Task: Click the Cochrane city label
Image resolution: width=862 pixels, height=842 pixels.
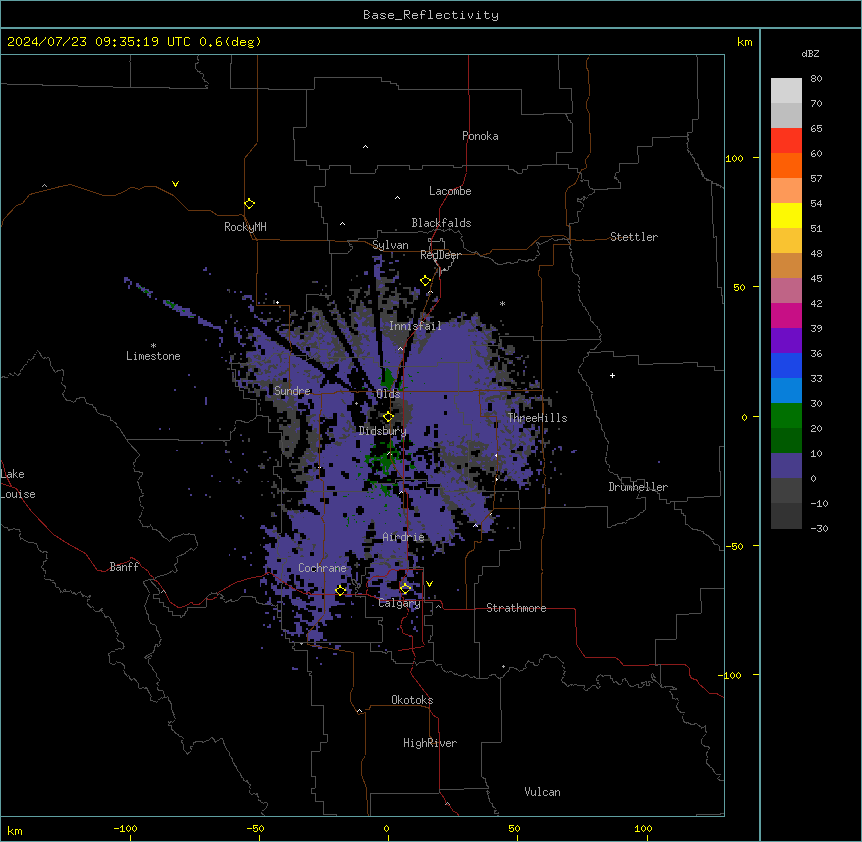Action: click(x=322, y=568)
